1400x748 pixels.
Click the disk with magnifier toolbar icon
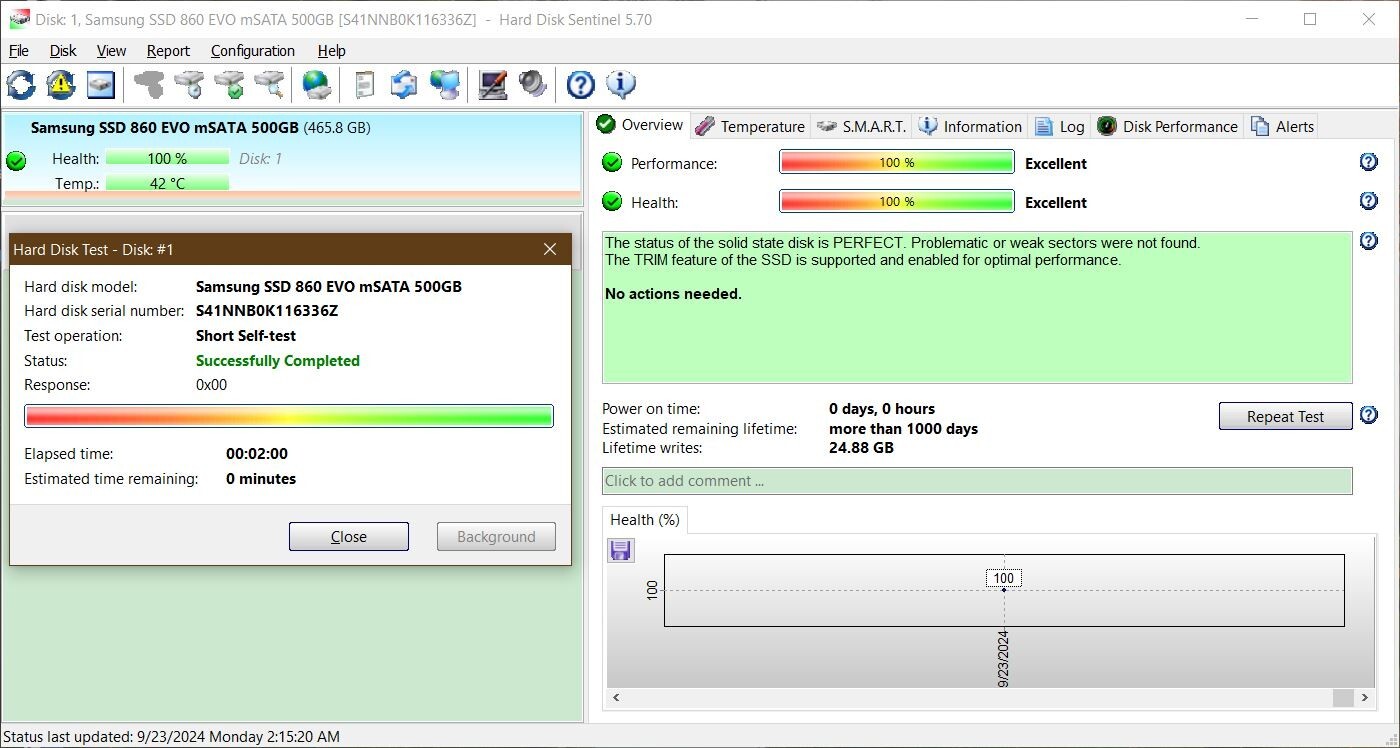[x=269, y=85]
